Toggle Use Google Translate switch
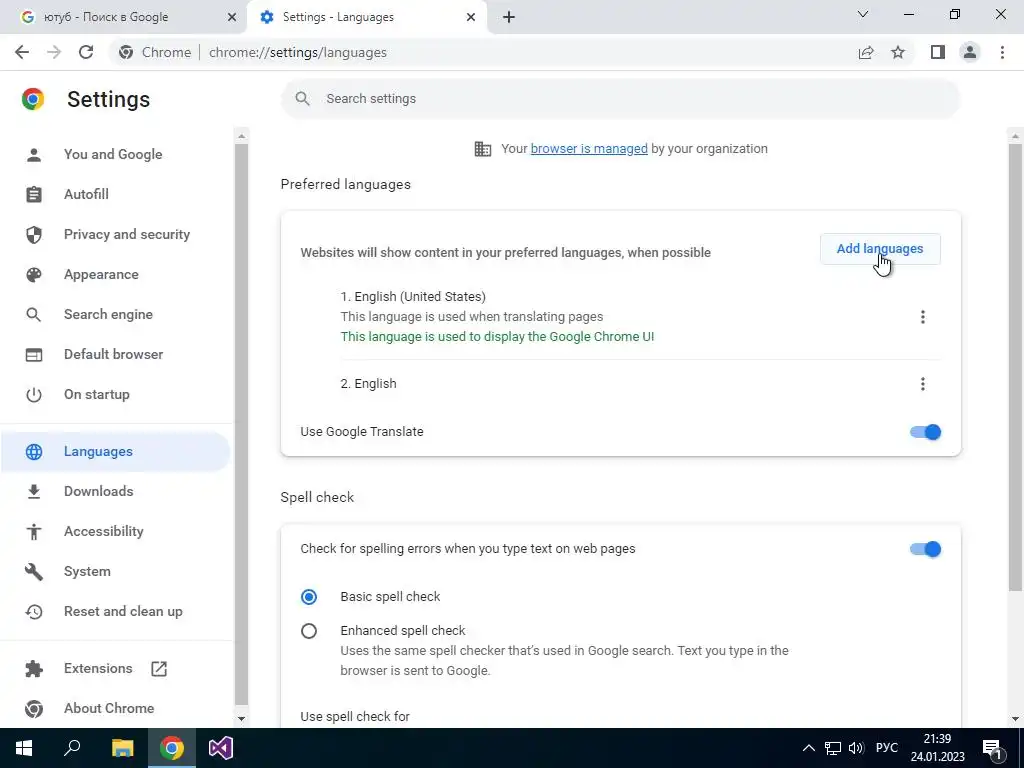The image size is (1024, 768). pos(925,432)
